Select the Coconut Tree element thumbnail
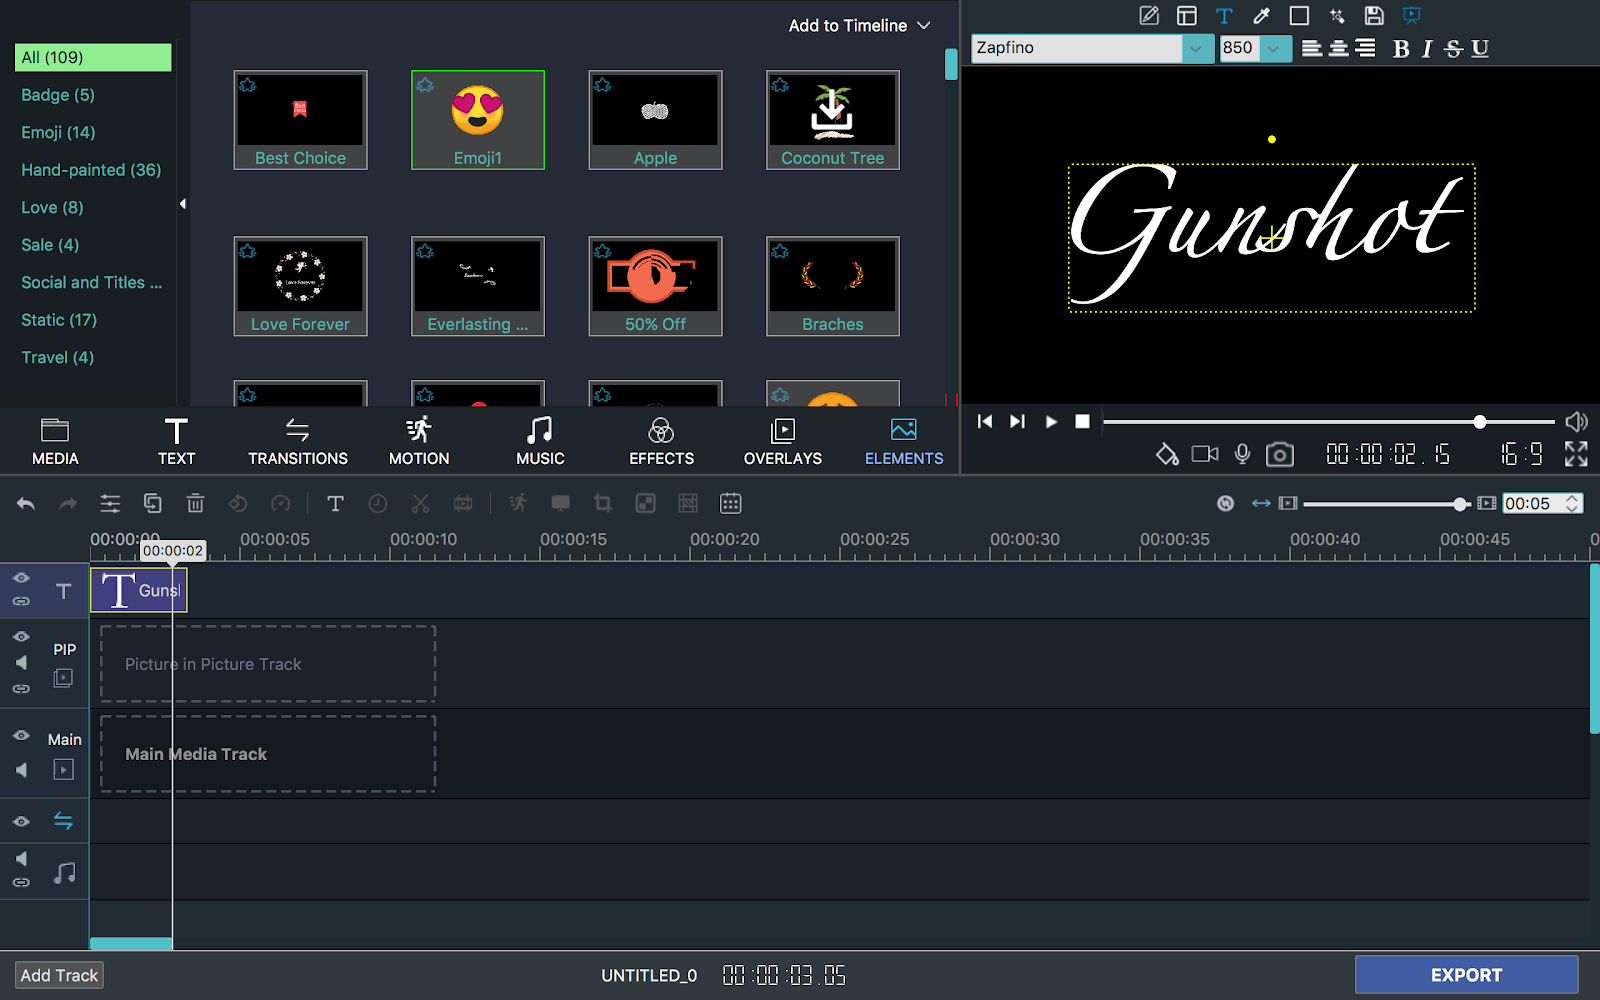The height and width of the screenshot is (1000, 1600). tap(833, 120)
